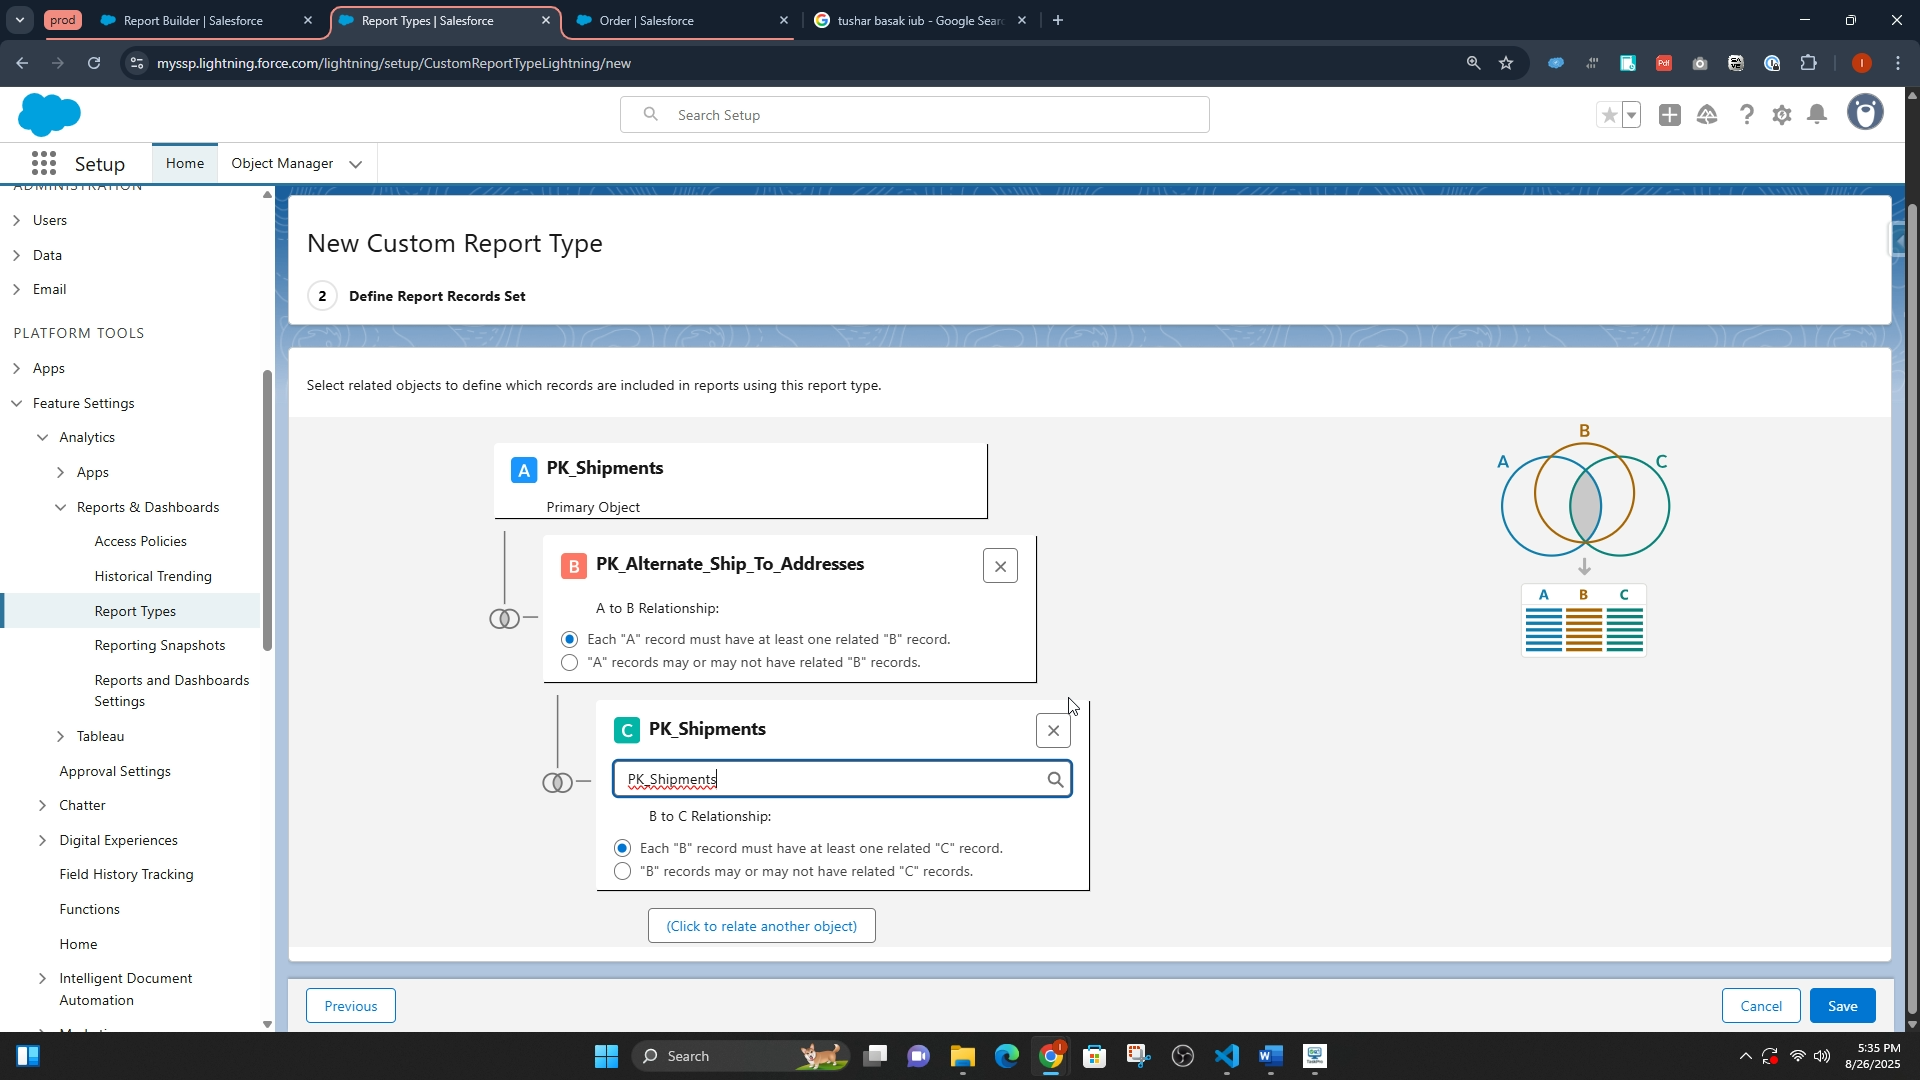Collapse the Reports & Dashboards section
The height and width of the screenshot is (1080, 1920).
point(60,508)
